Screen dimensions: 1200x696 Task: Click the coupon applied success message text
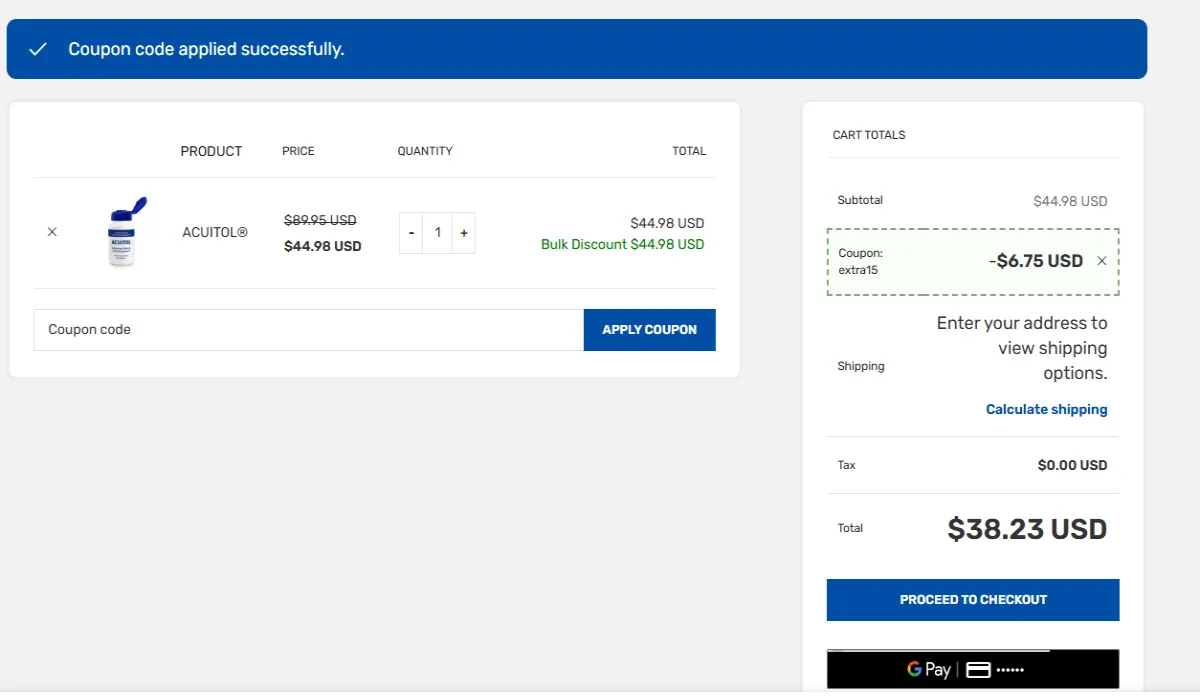tap(206, 49)
